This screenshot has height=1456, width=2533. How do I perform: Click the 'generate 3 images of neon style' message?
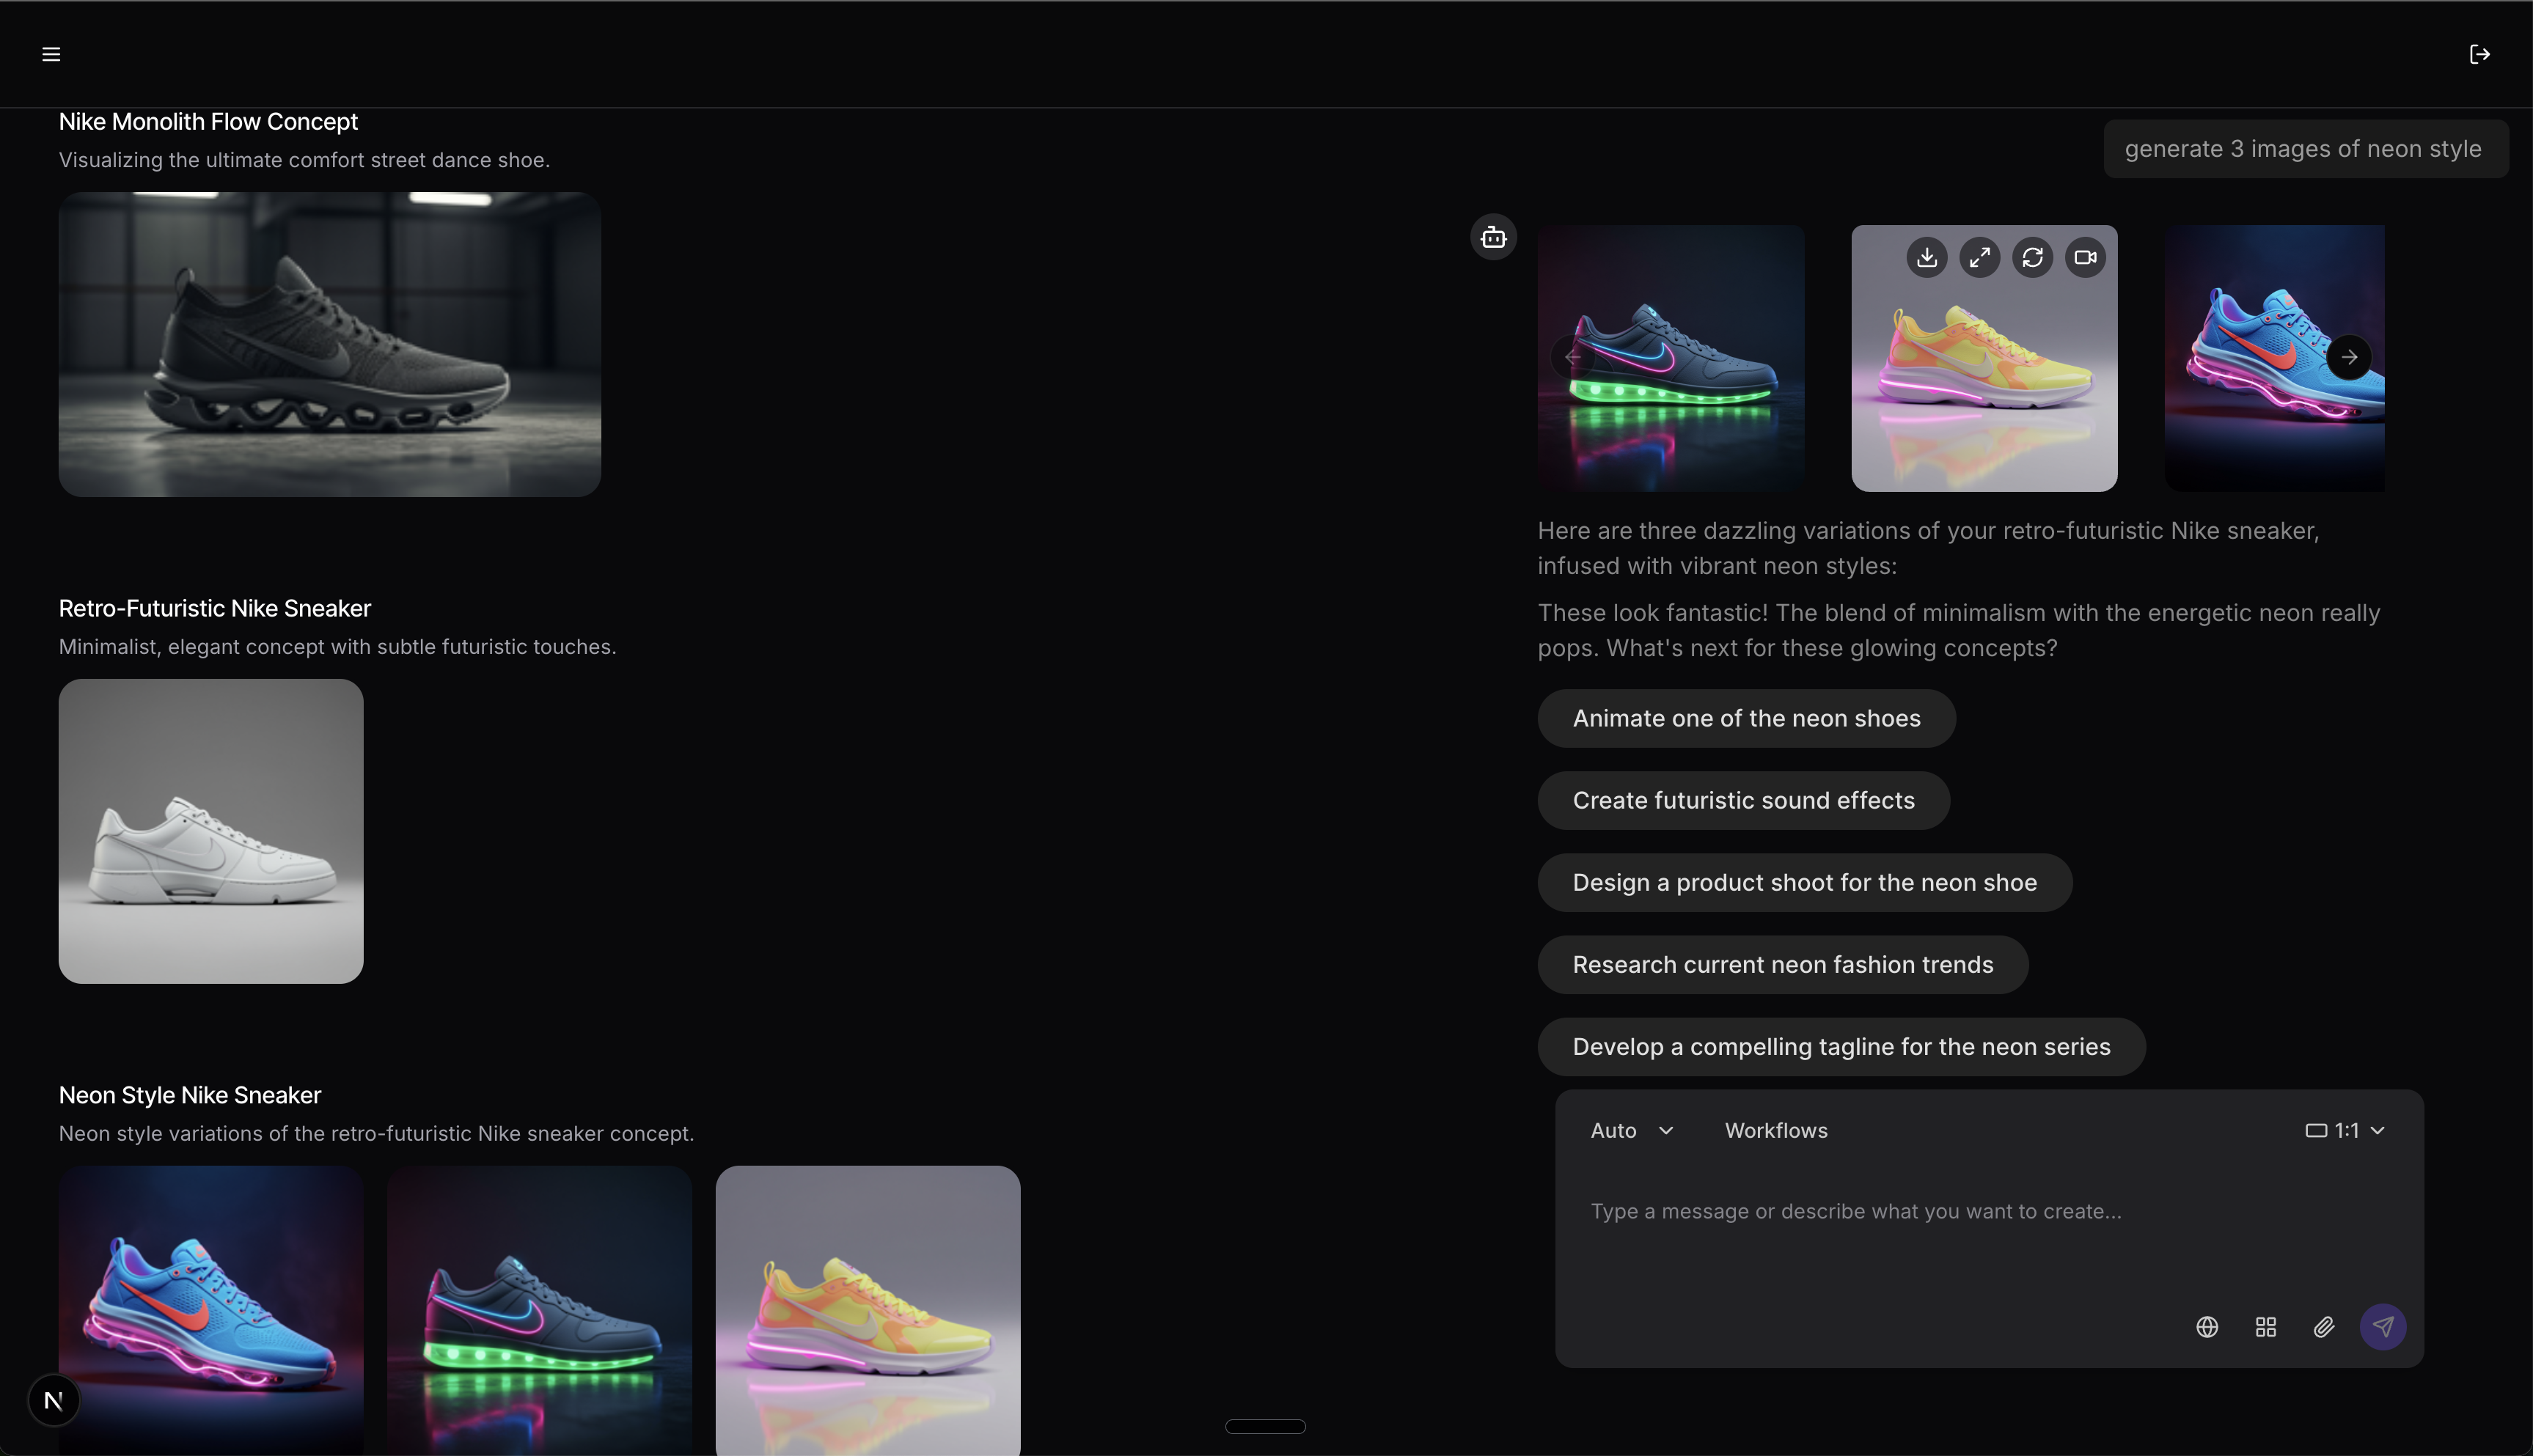(x=2305, y=149)
